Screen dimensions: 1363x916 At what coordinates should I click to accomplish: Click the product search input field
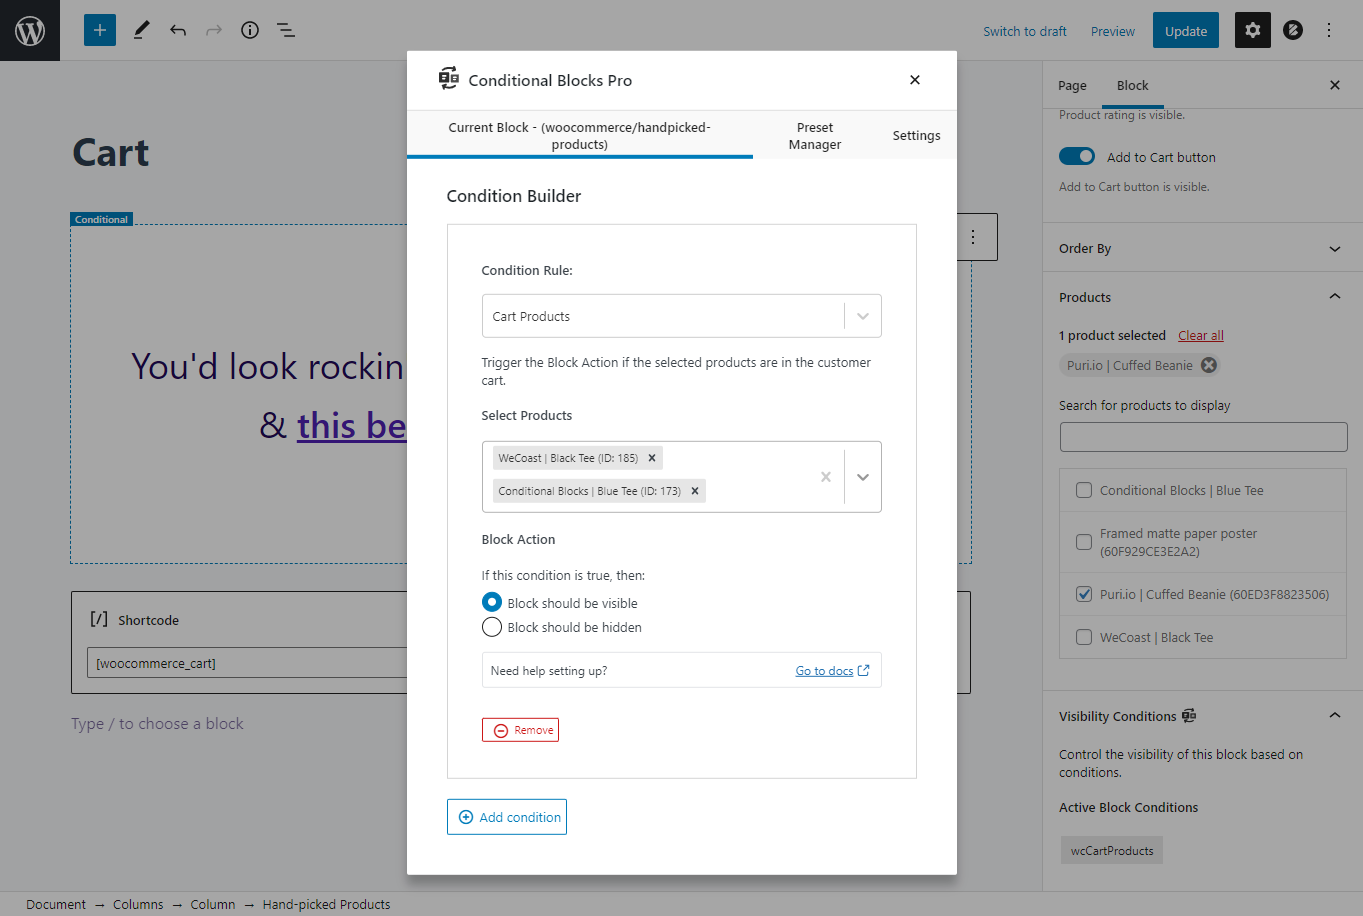1202,436
